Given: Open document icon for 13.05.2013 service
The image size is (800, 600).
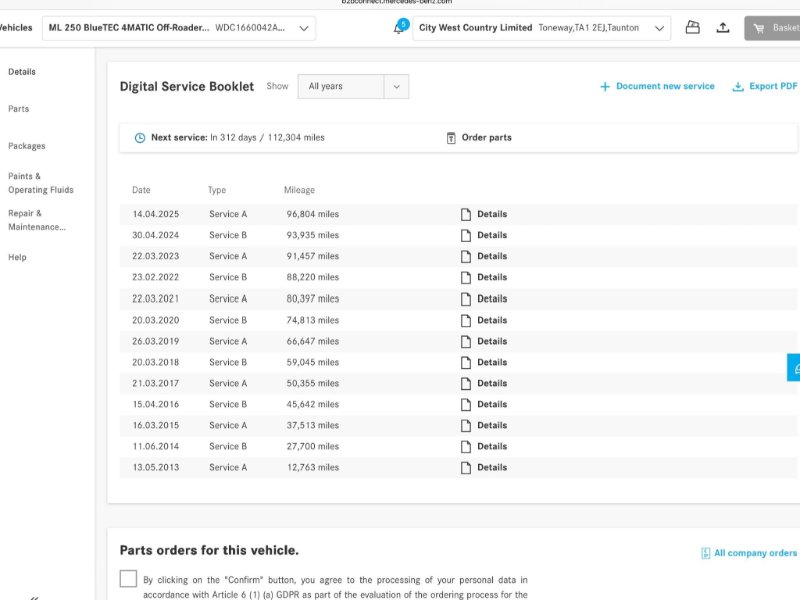Looking at the screenshot, I should [x=466, y=467].
